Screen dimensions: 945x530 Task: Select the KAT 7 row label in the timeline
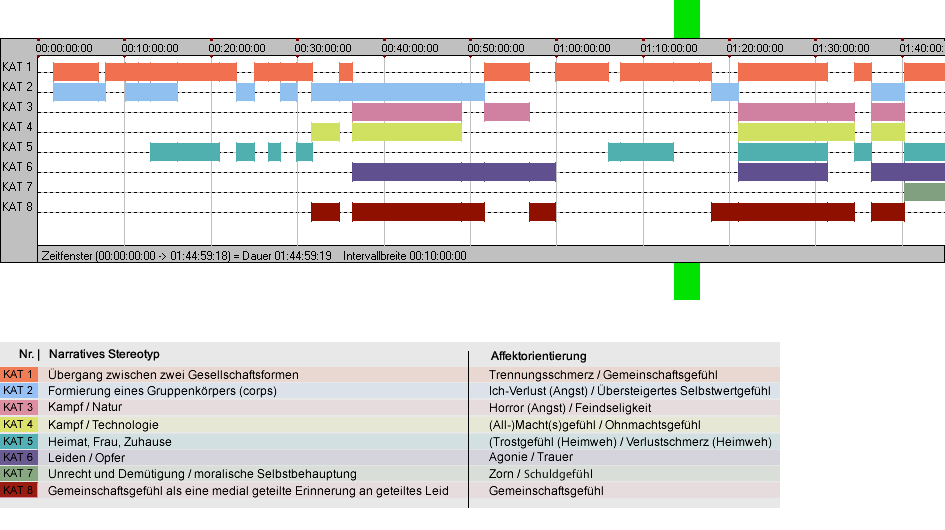(x=17, y=187)
